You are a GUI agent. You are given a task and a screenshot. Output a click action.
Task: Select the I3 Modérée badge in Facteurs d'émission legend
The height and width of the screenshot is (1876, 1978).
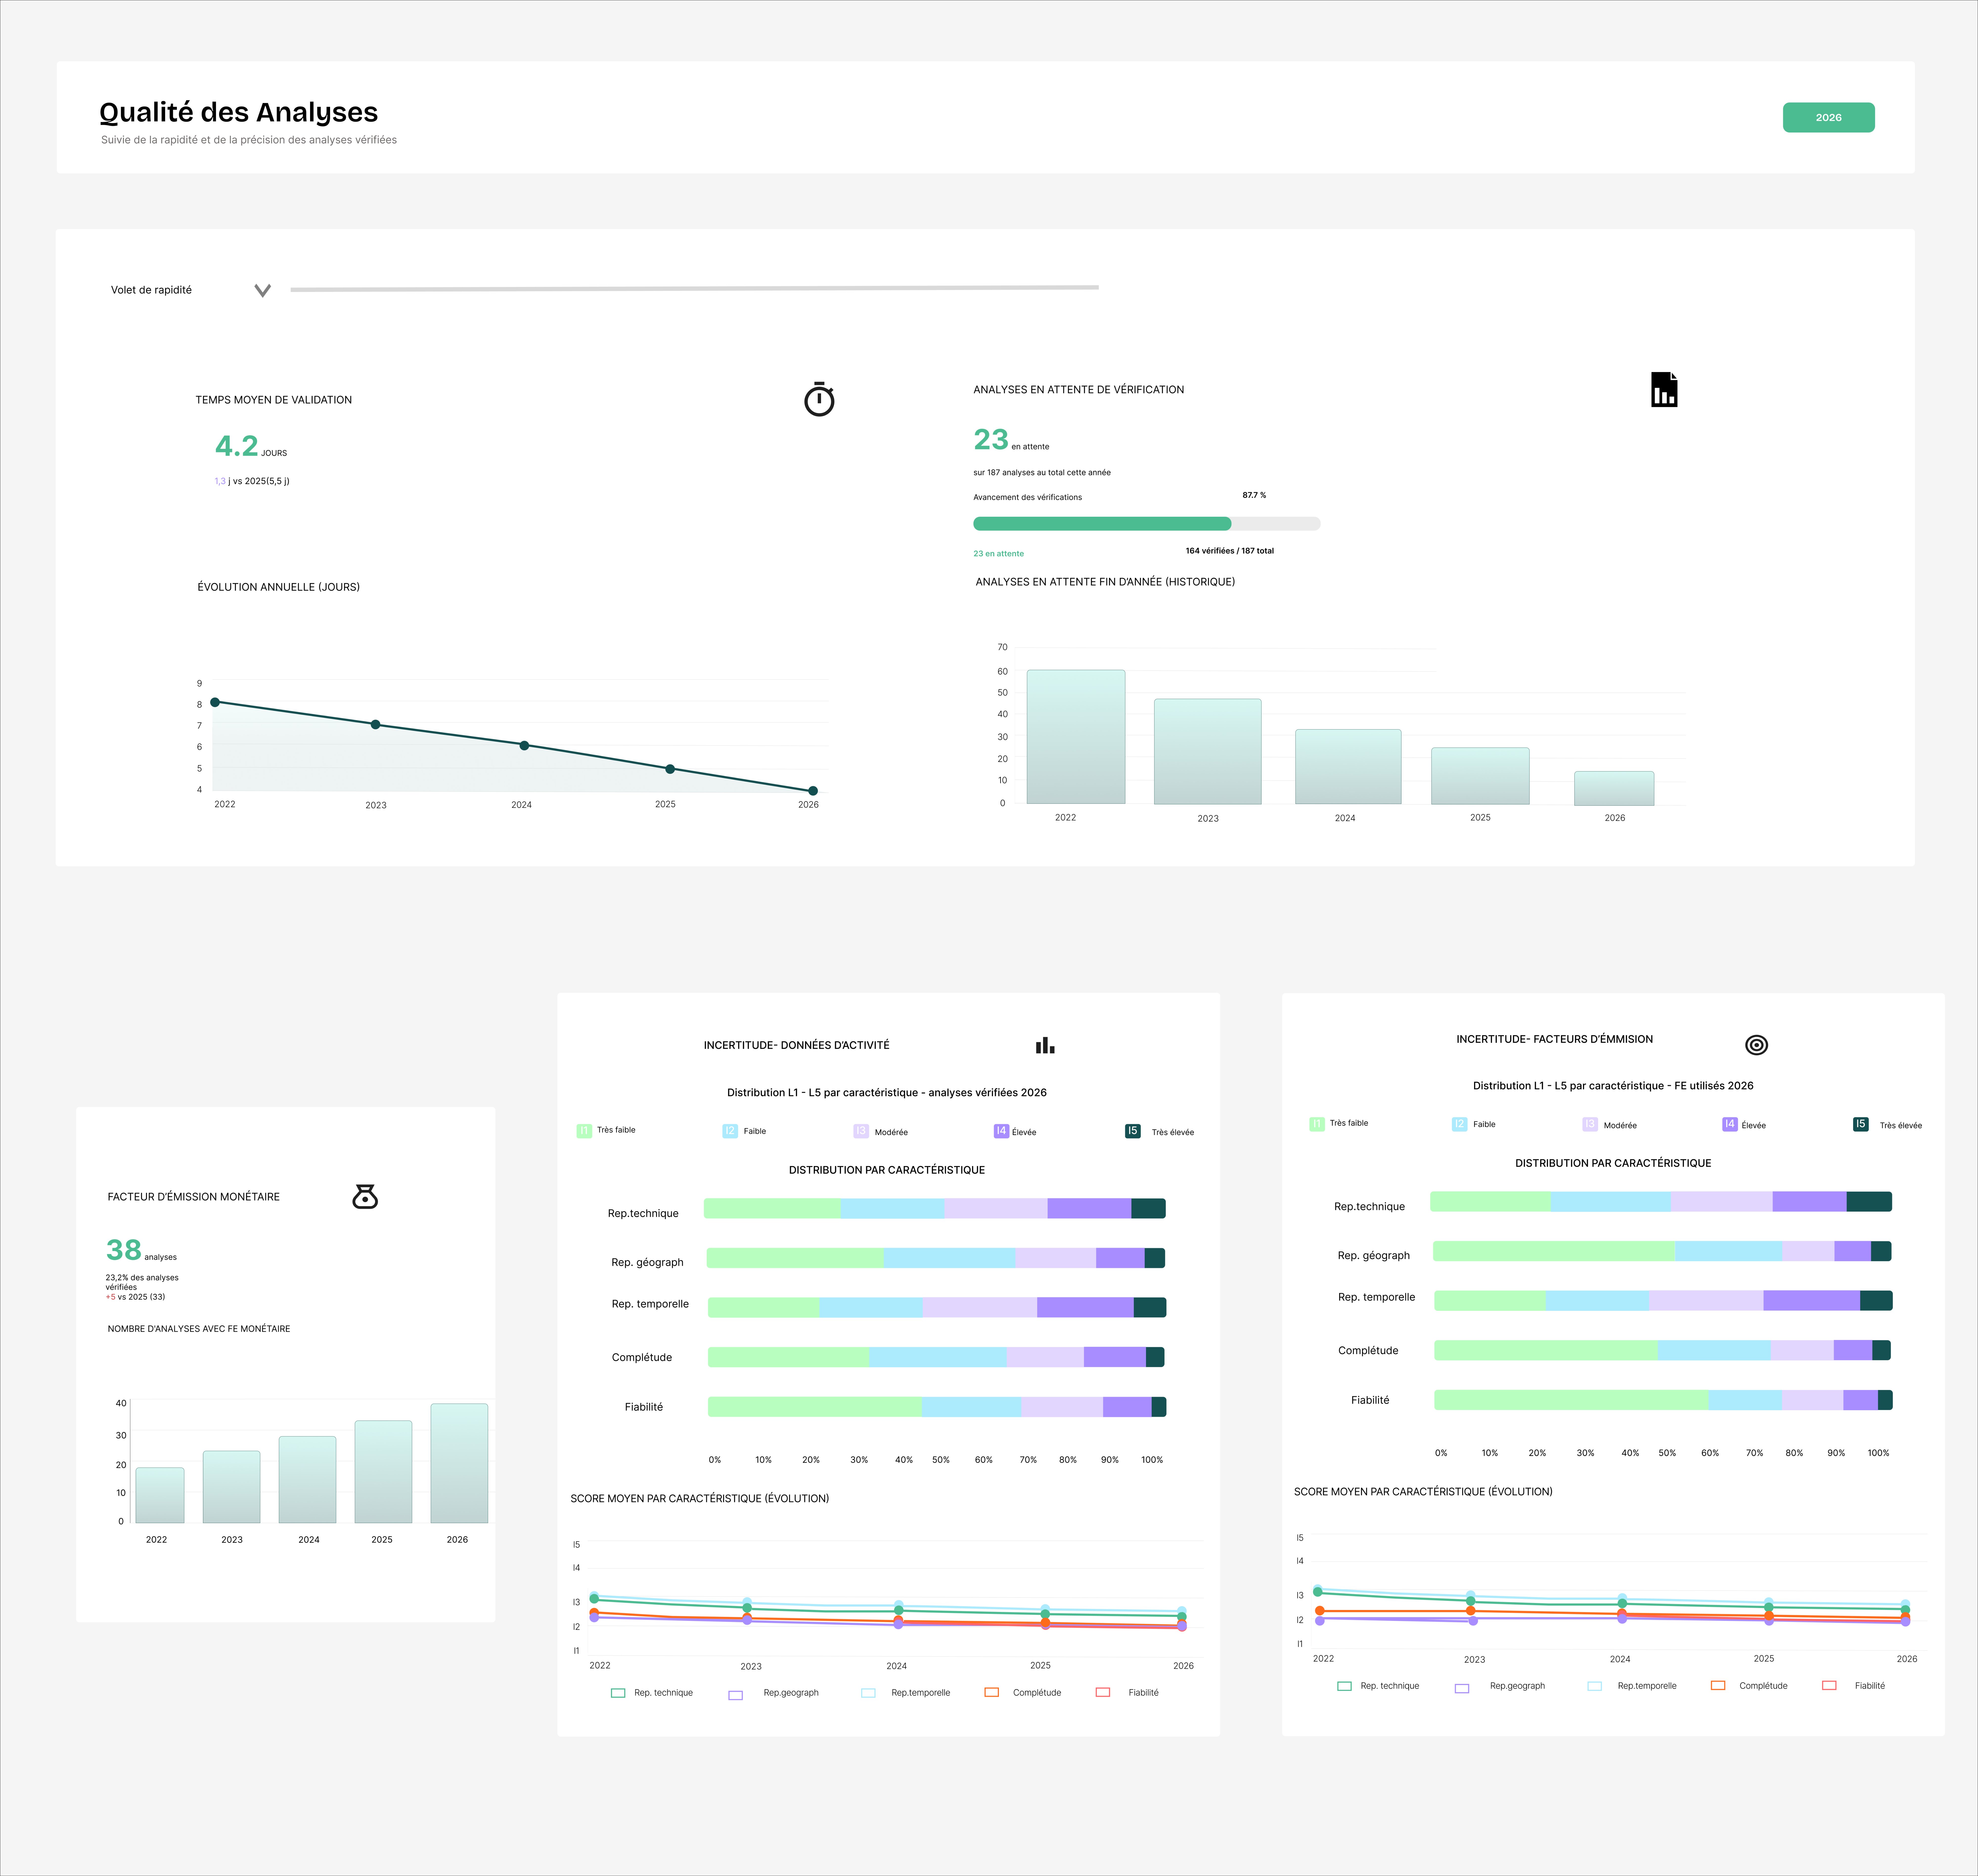(x=1590, y=1124)
